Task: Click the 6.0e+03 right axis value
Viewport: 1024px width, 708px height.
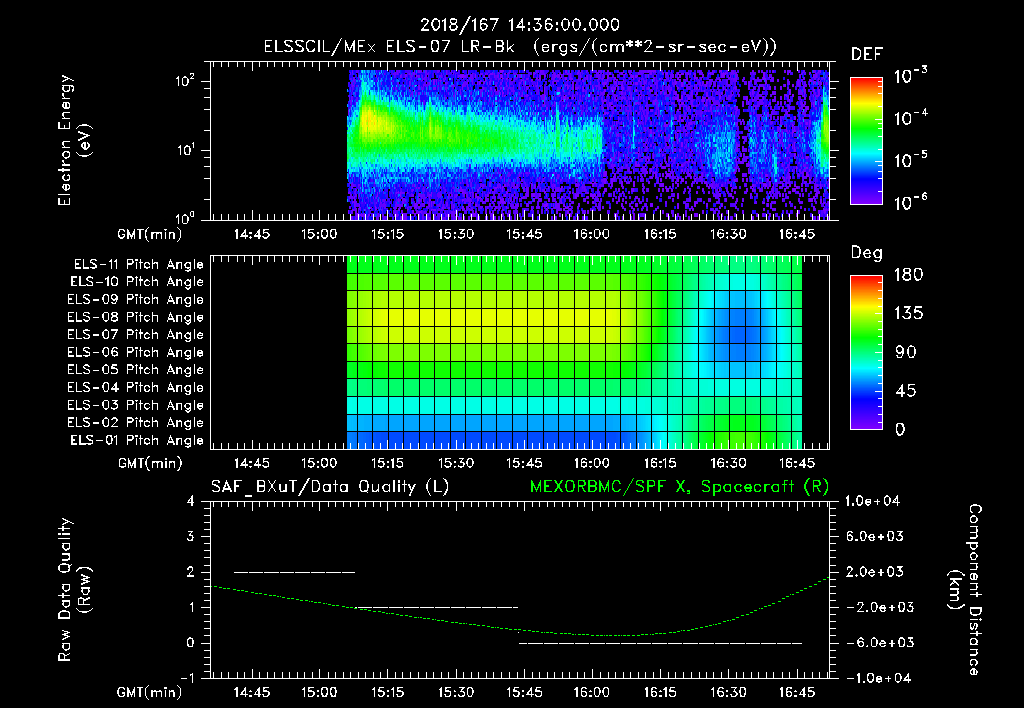Action: coord(874,537)
